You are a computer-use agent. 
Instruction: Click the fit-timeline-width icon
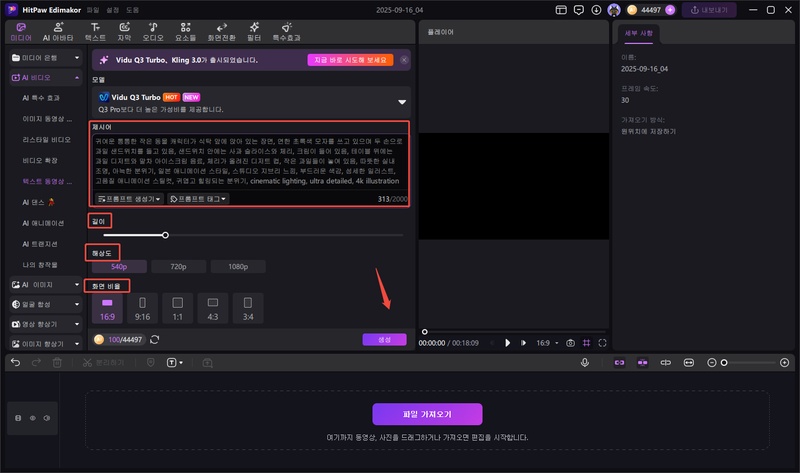[x=689, y=362]
